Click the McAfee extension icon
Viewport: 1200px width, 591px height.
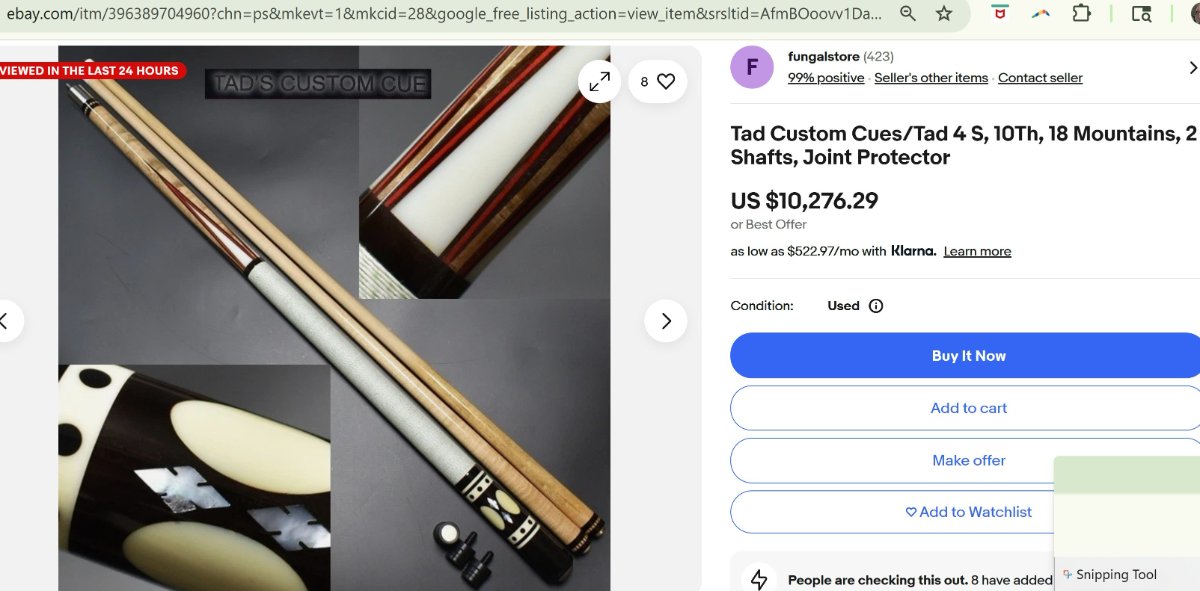[x=999, y=13]
